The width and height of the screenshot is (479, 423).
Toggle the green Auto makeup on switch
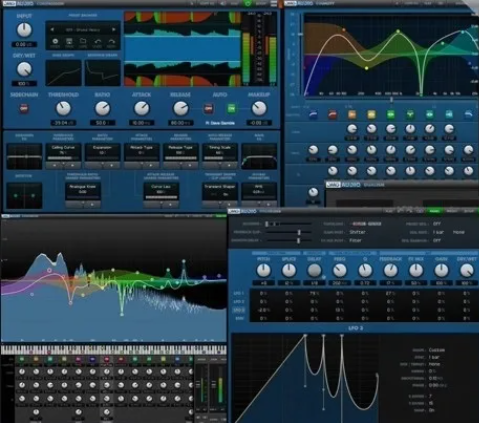[231, 108]
